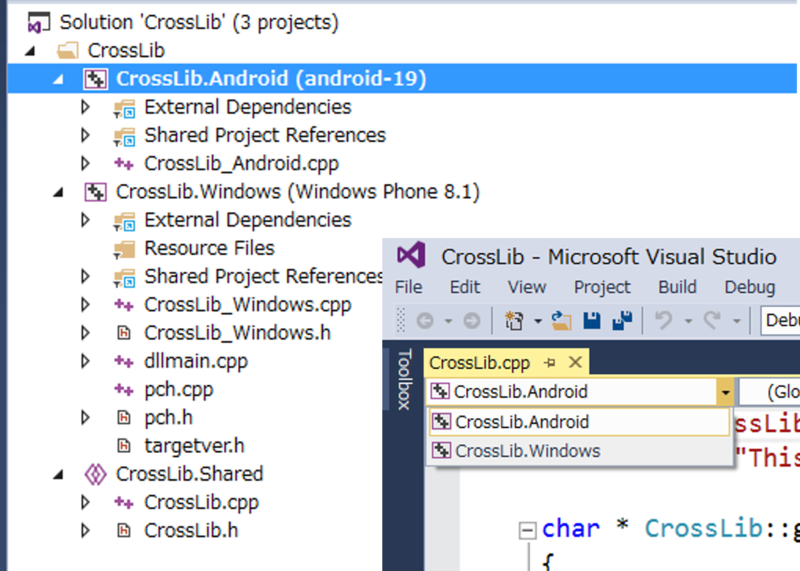This screenshot has width=800, height=571.
Task: Toggle the project context dropdown arrow
Action: tap(725, 392)
